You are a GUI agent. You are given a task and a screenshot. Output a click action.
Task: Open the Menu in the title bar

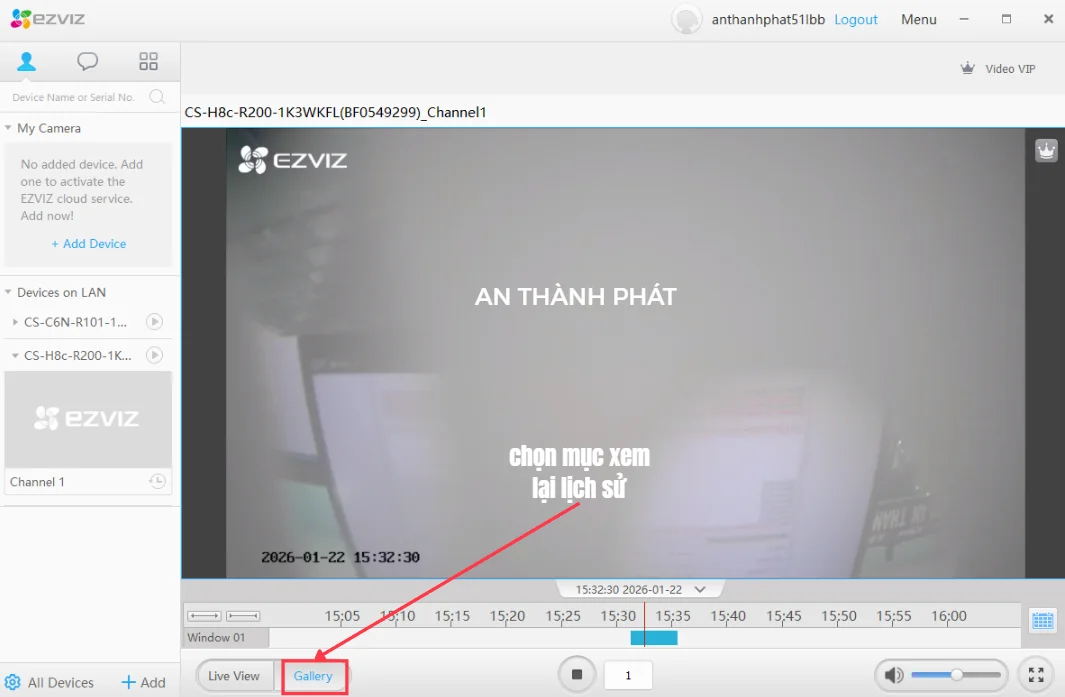pos(918,19)
